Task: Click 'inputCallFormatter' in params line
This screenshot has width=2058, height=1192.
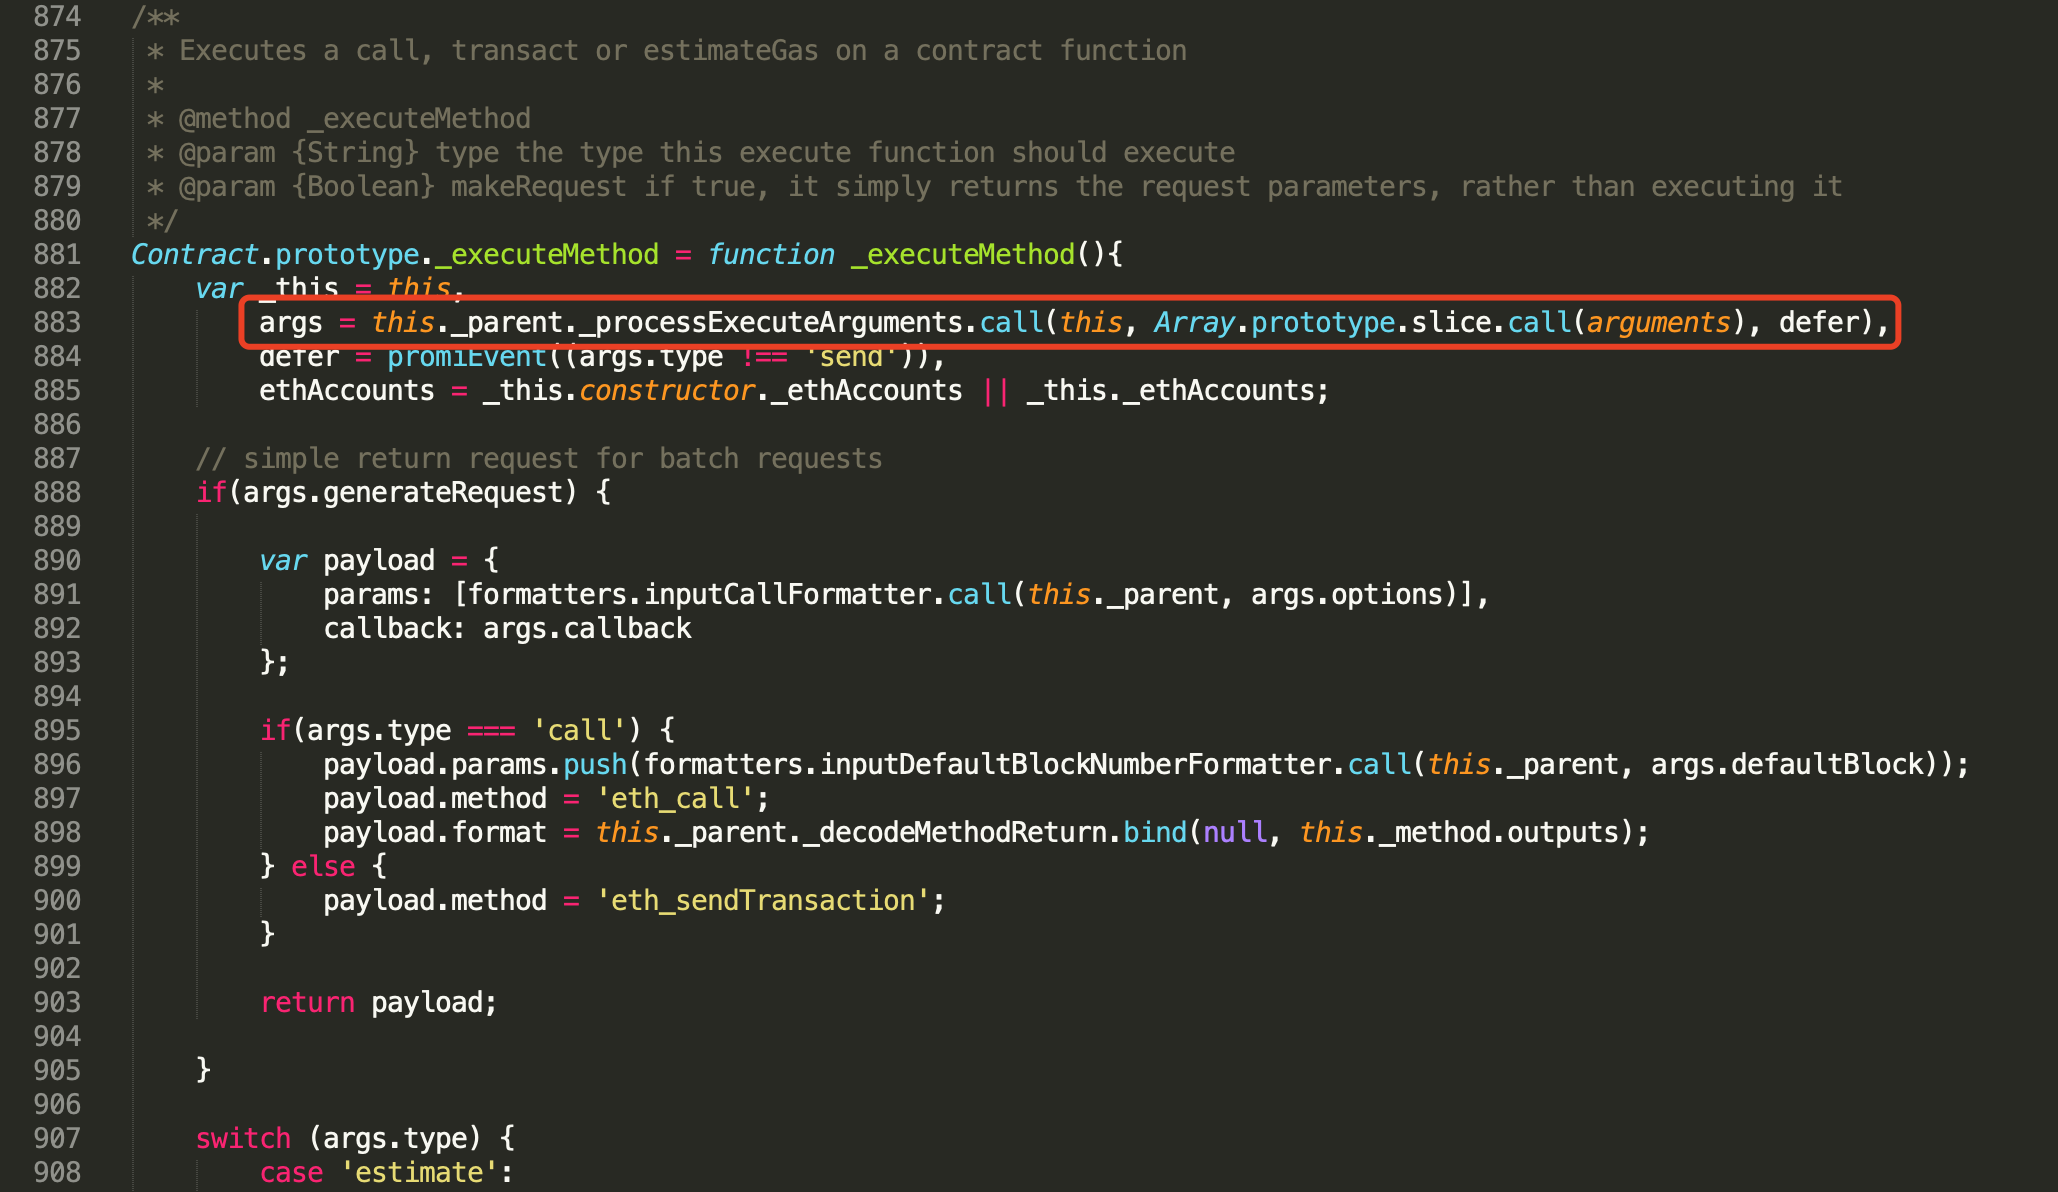Action: click(788, 594)
